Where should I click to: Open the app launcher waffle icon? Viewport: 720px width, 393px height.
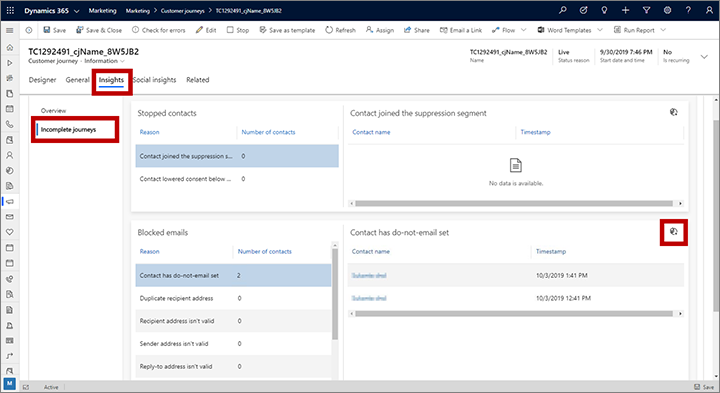coord(10,10)
